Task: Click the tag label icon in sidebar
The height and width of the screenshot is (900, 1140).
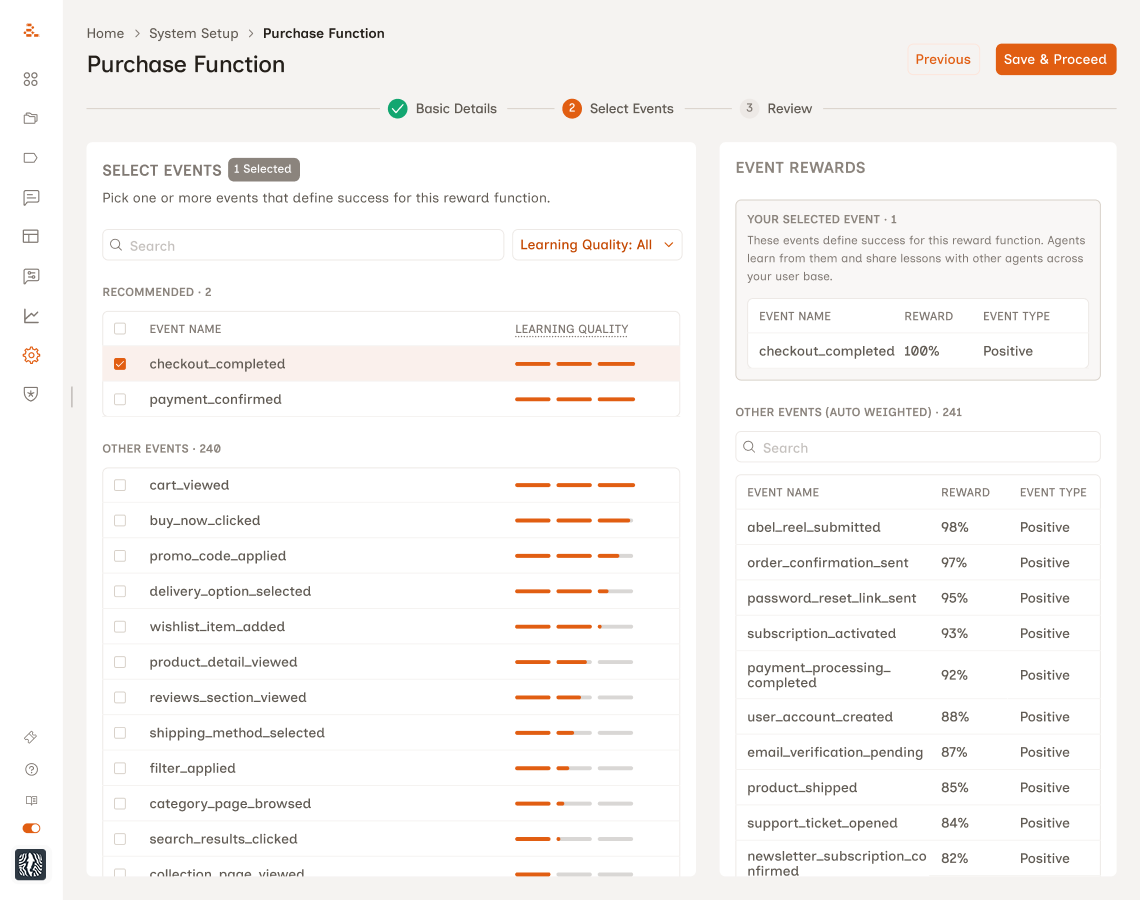Action: coord(31,158)
